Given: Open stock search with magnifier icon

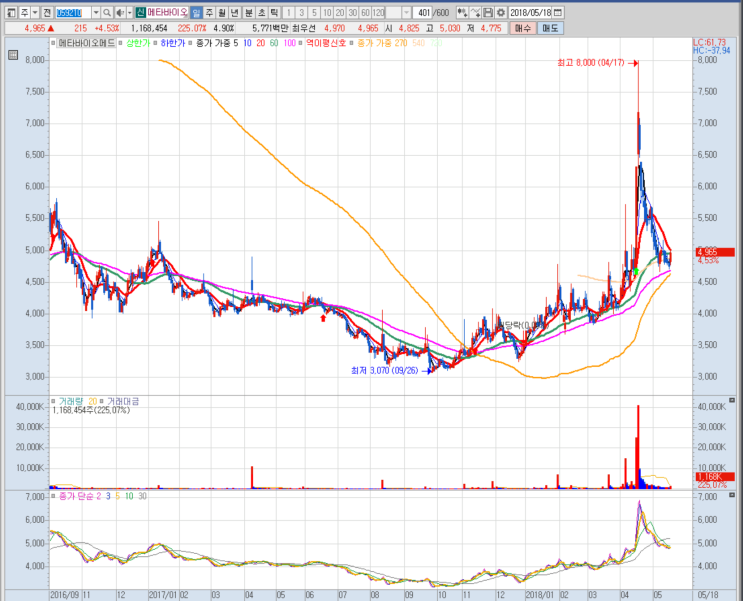Looking at the screenshot, I should click(x=108, y=13).
